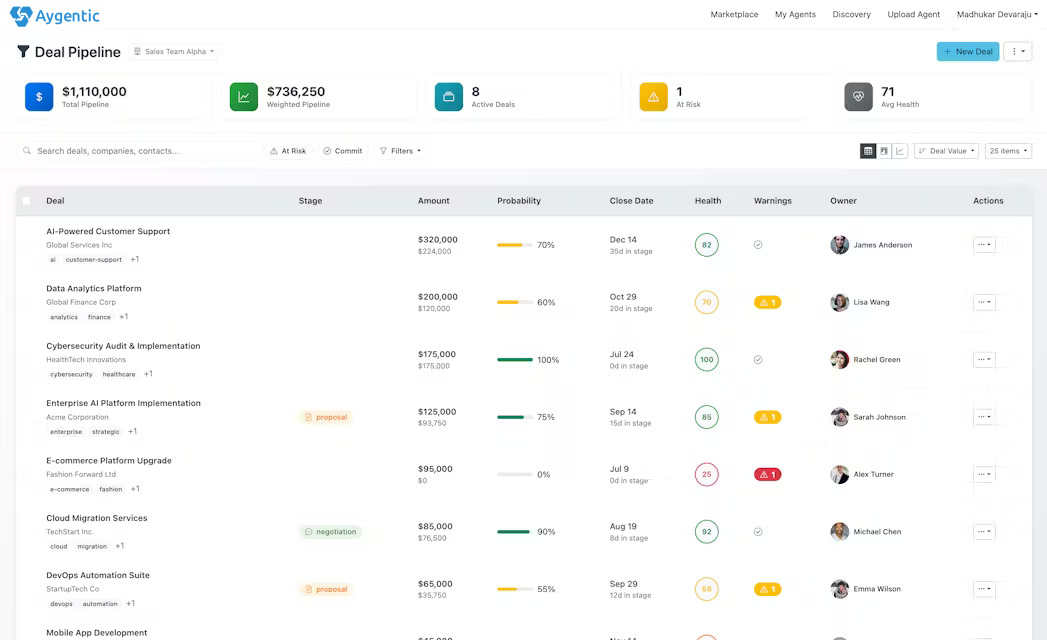Click the Avg Health heart icon

tap(859, 97)
